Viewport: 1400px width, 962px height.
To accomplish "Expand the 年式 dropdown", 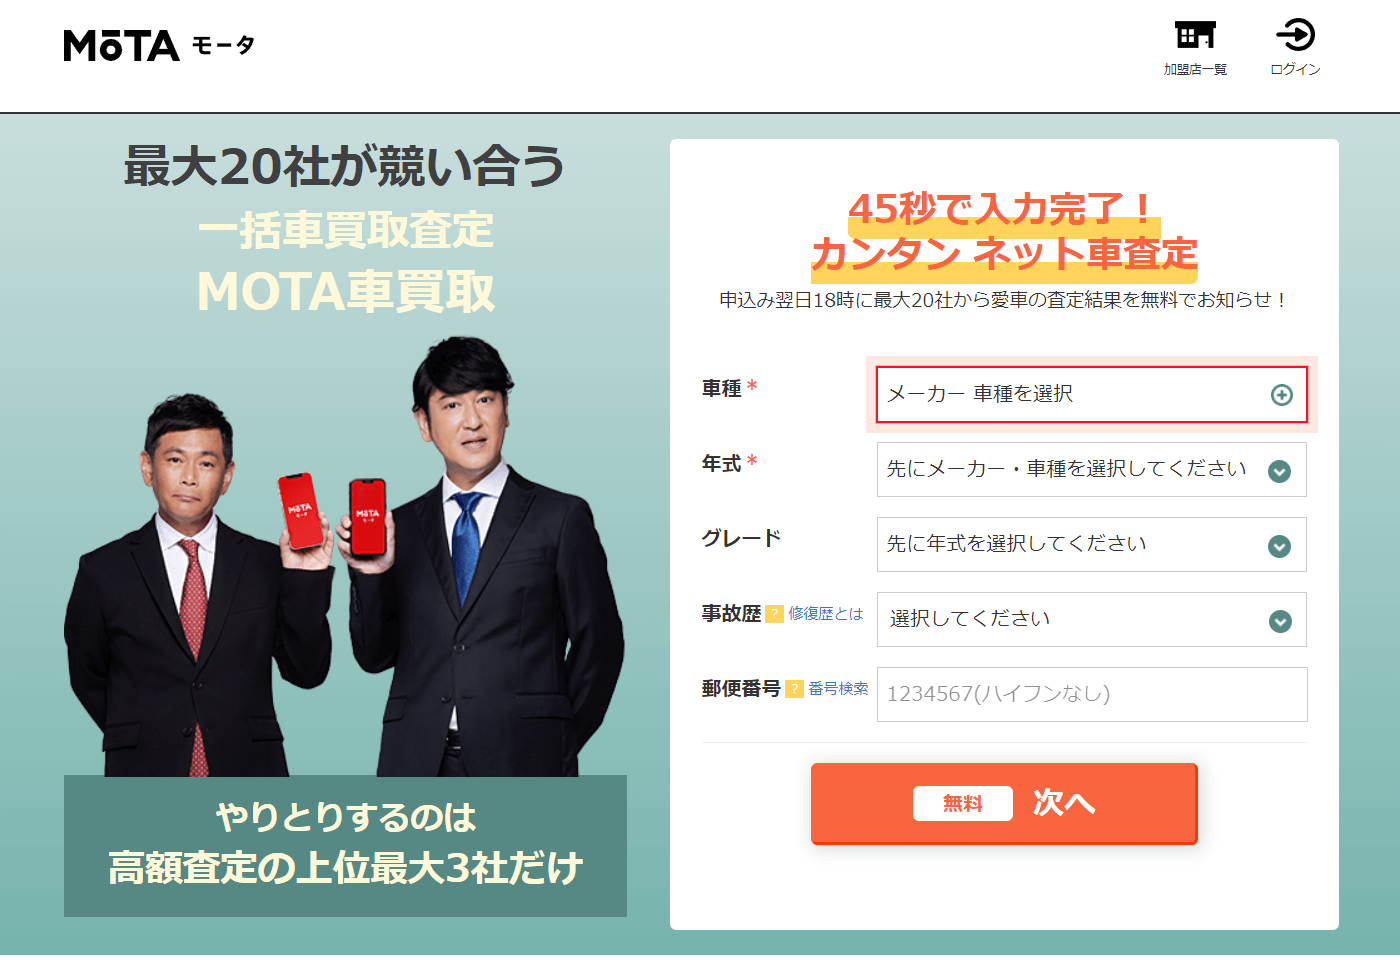I will pos(1092,470).
